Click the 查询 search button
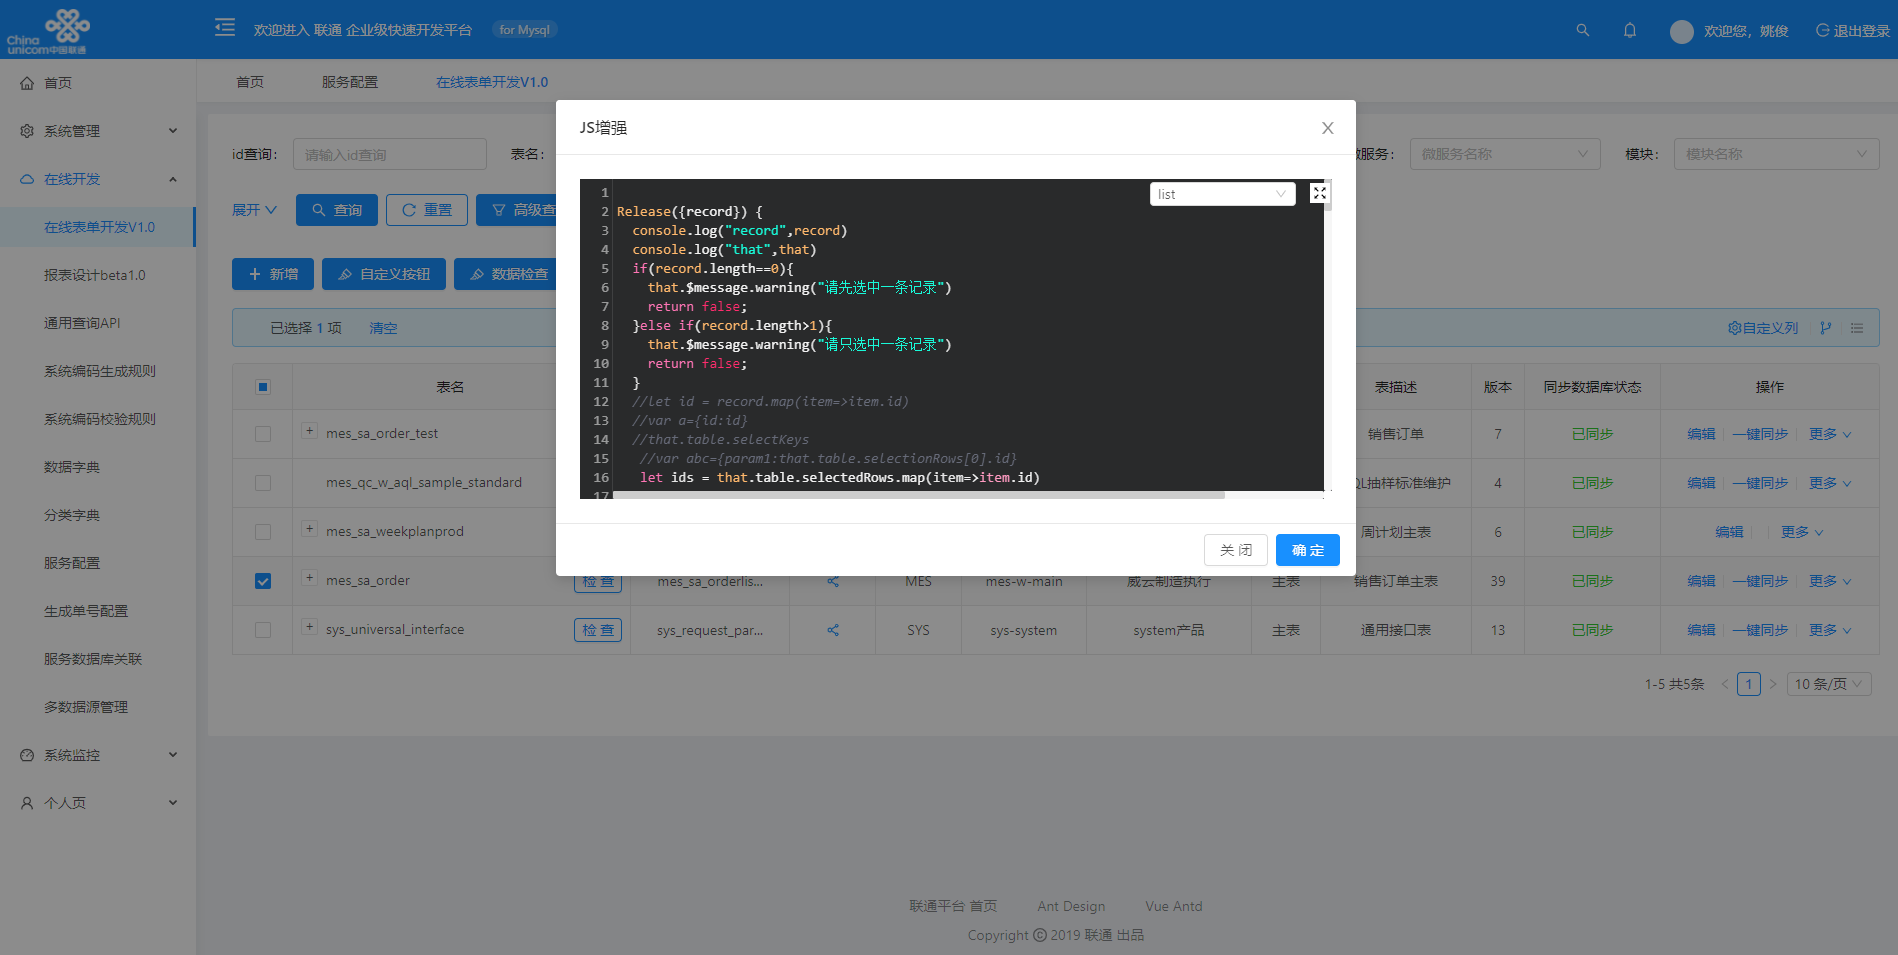This screenshot has height=955, width=1898. click(337, 210)
